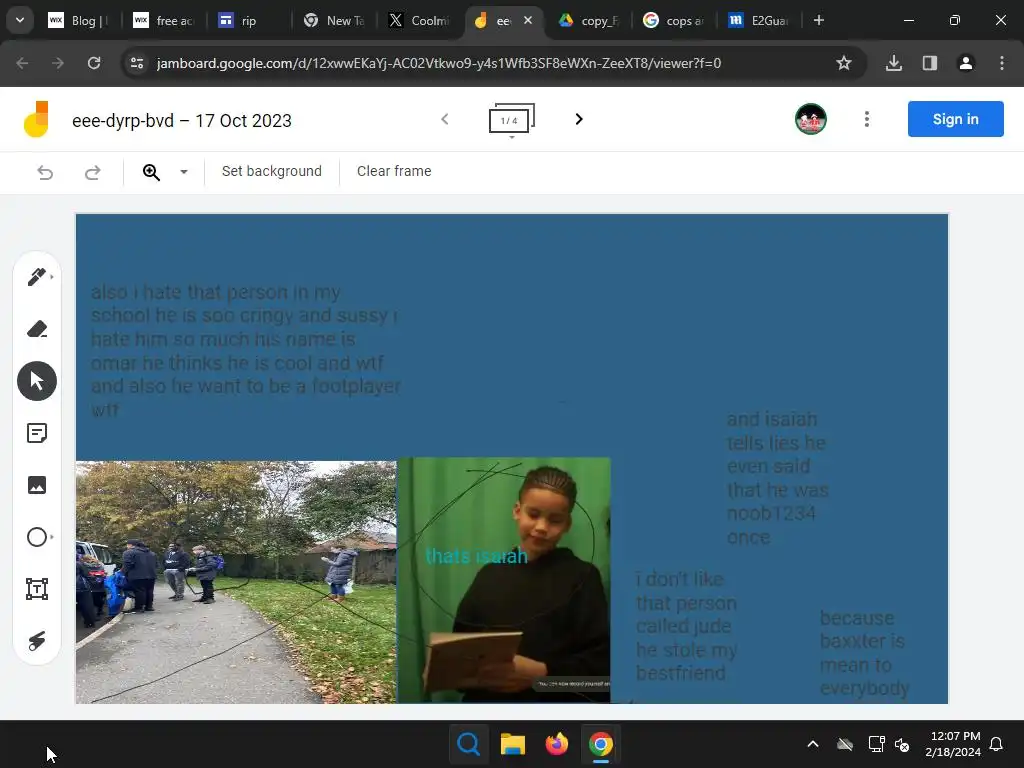Add a sticky note

pos(37,433)
